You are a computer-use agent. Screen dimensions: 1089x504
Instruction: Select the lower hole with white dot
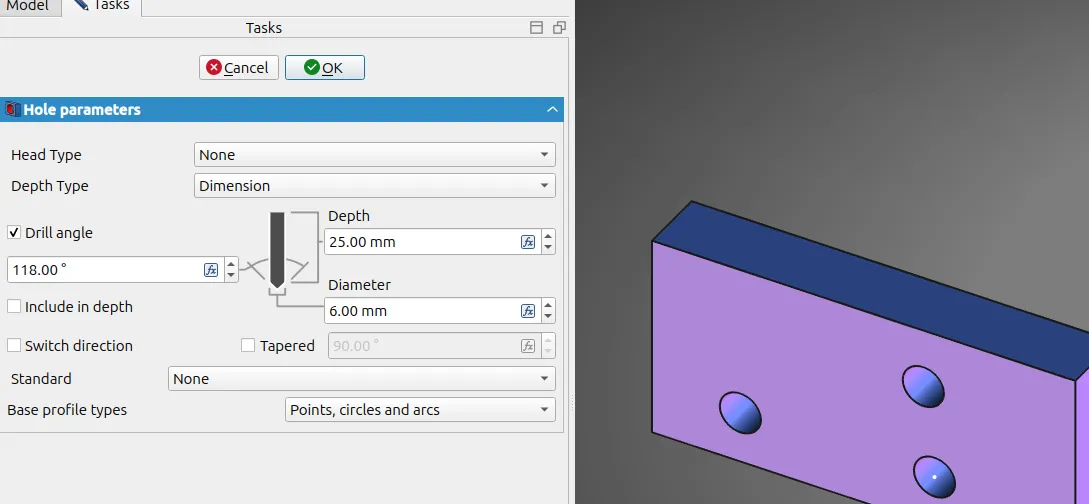[934, 477]
